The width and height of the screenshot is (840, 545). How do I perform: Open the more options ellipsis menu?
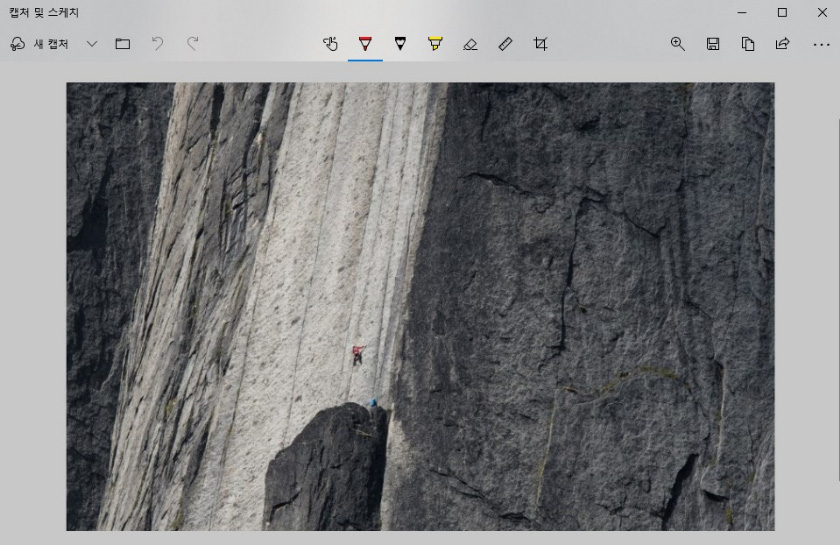point(821,44)
